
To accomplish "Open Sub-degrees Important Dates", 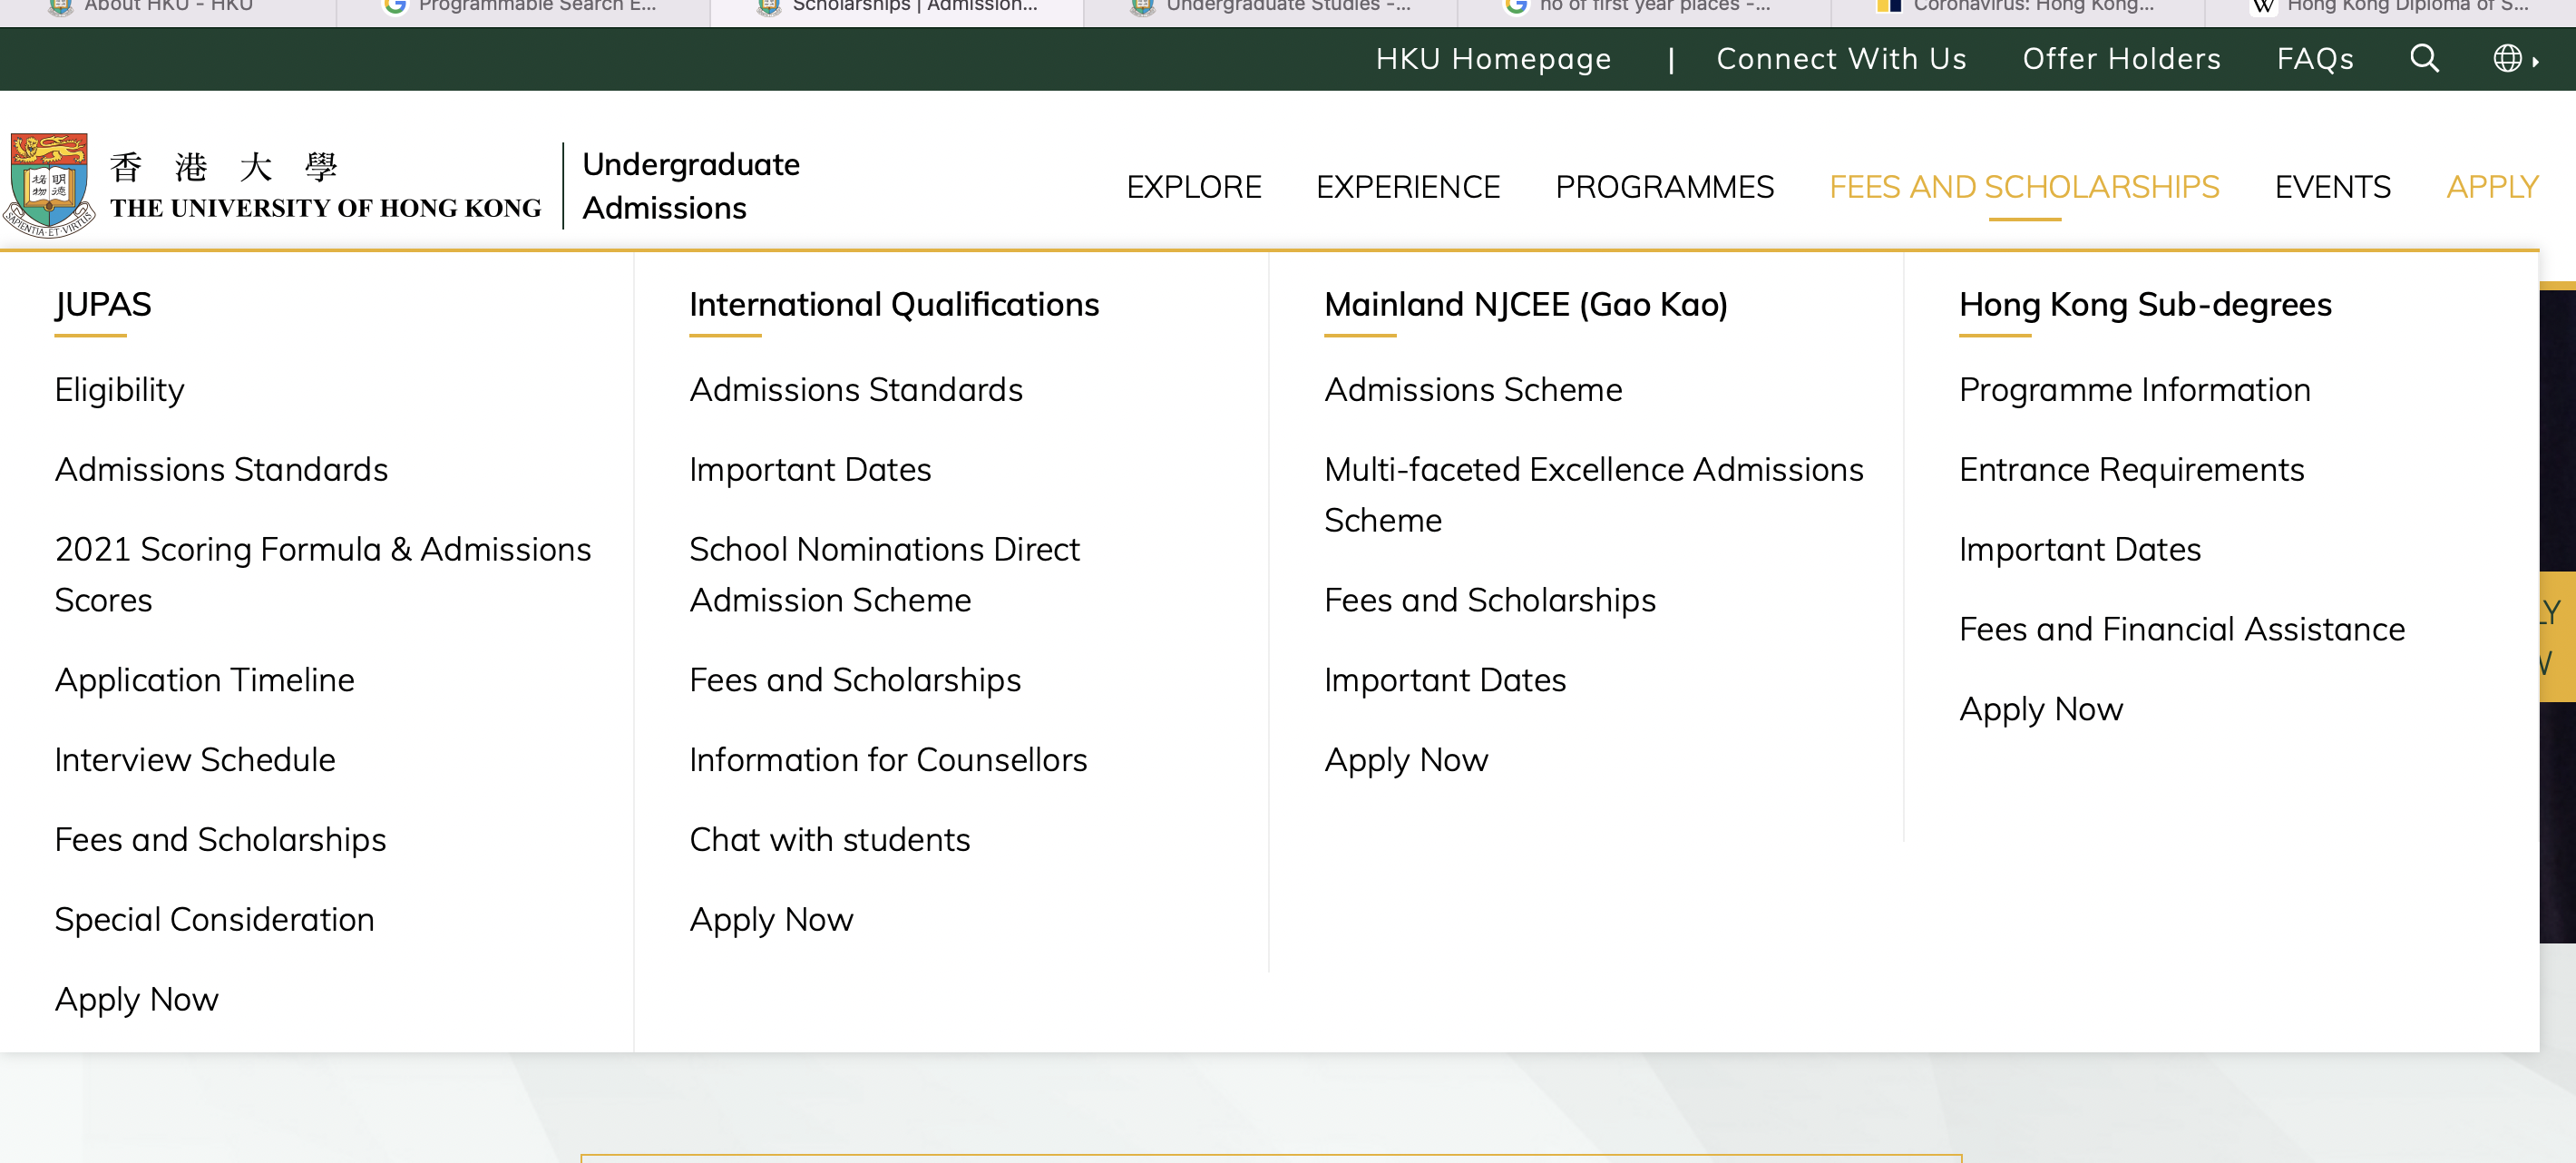I will pyautogui.click(x=2080, y=549).
